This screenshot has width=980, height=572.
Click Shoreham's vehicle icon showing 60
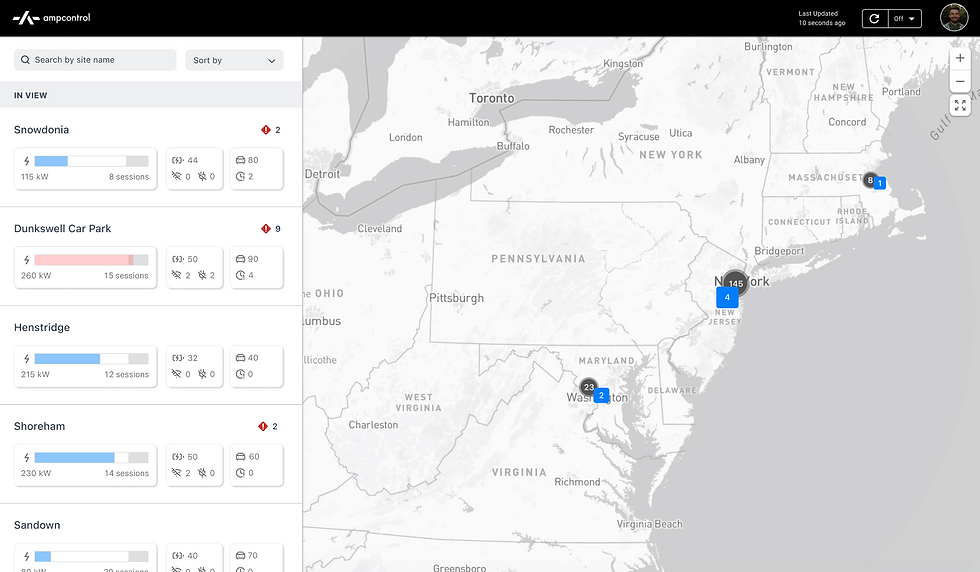tap(240, 456)
